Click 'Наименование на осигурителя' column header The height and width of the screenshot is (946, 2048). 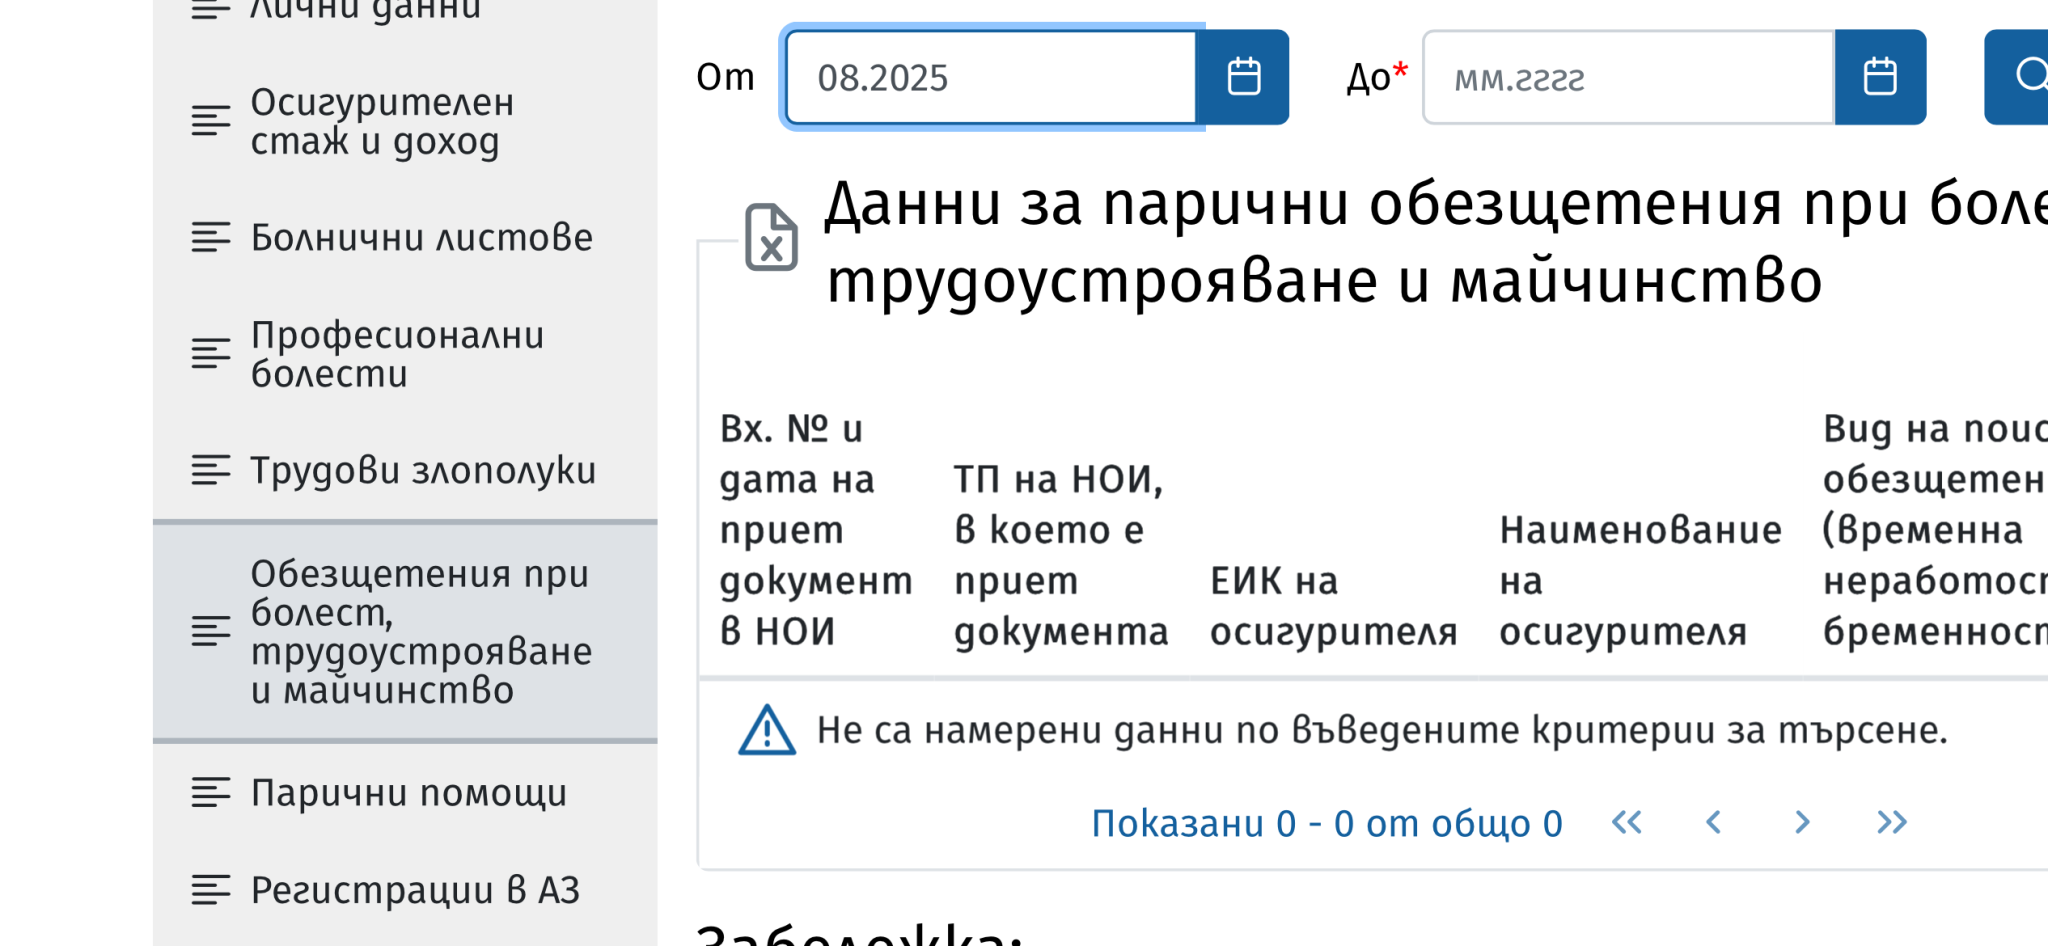click(x=1639, y=580)
